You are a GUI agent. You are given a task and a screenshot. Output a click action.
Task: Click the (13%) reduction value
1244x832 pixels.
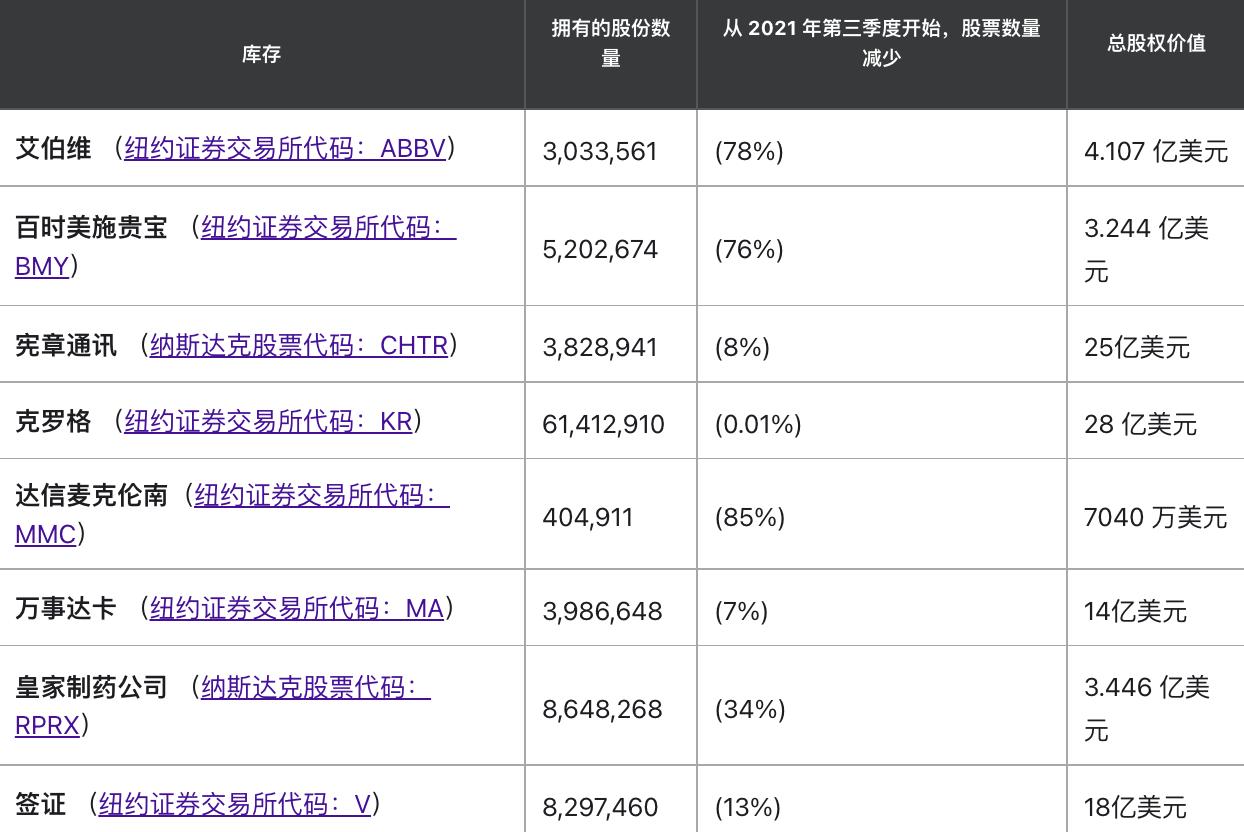pyautogui.click(x=748, y=807)
